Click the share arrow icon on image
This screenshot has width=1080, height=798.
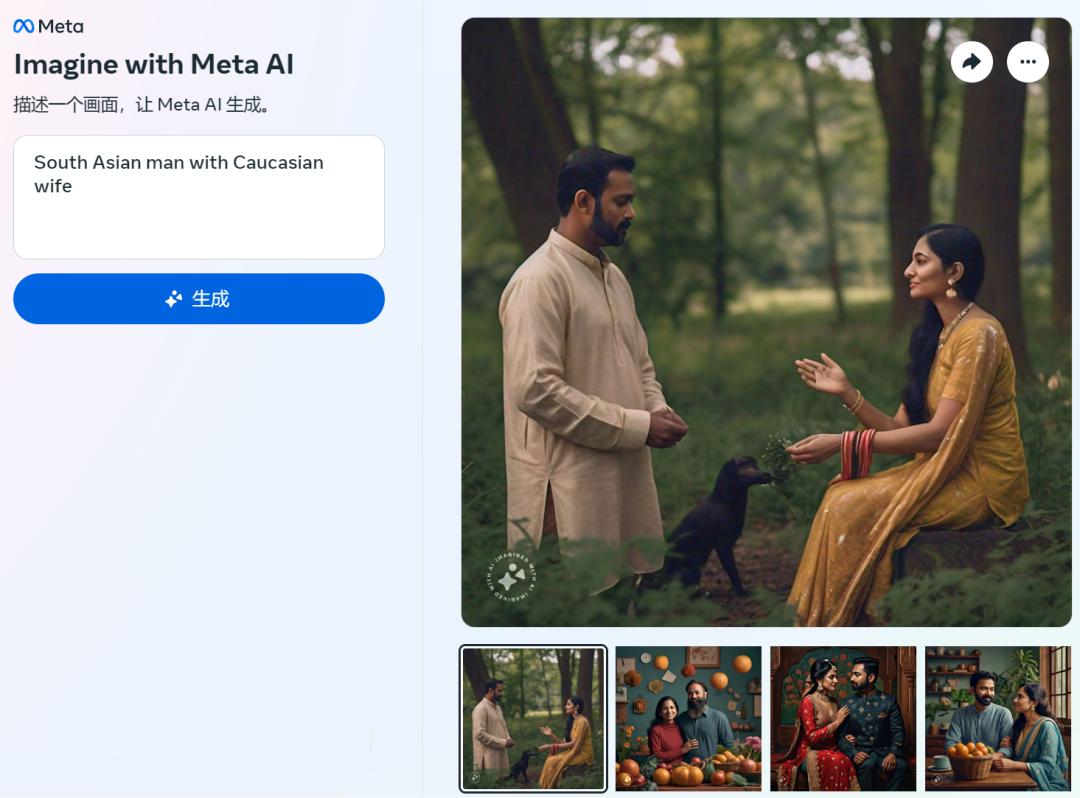[x=972, y=62]
